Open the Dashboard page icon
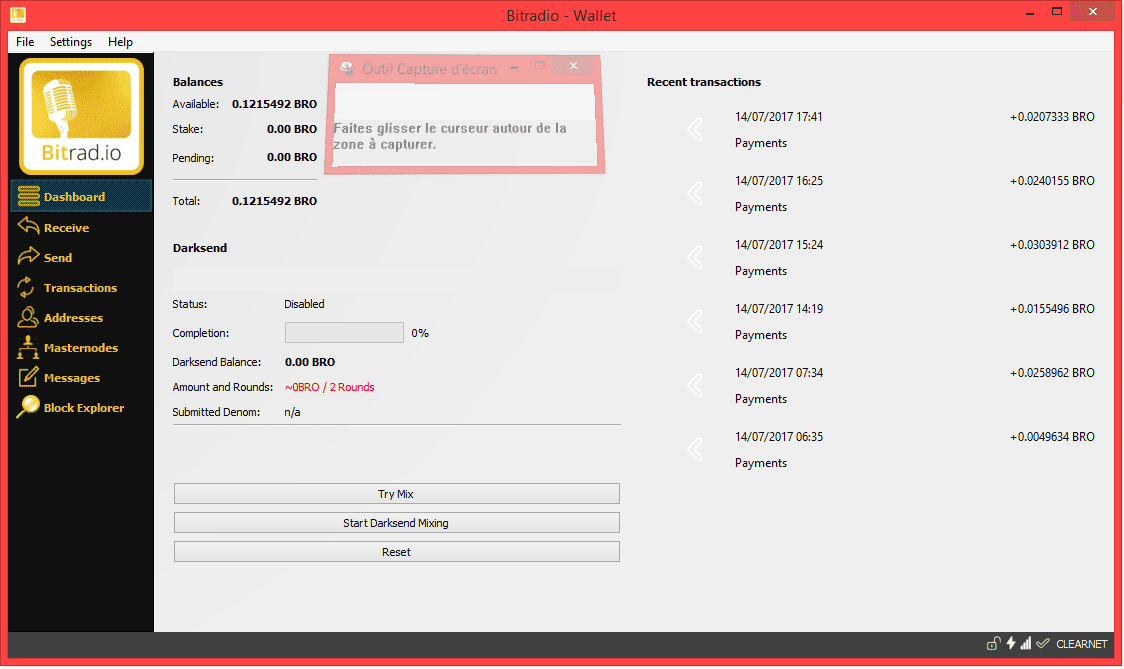Screen dimensions: 1124x669 tap(28, 196)
